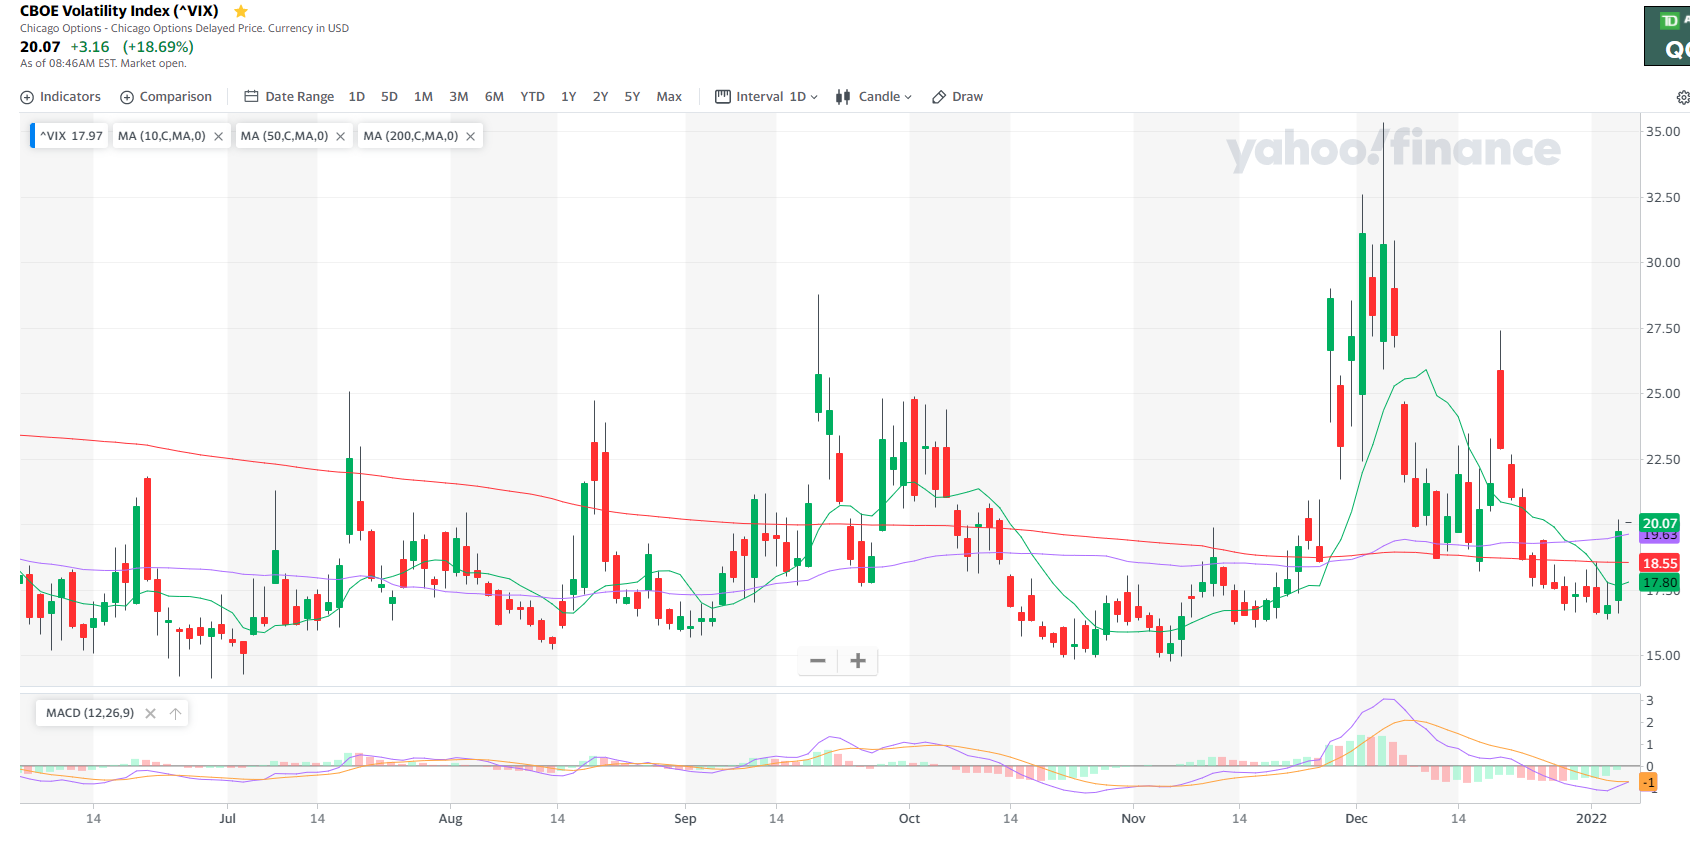Click the ^VIX 17.97 series label
The width and height of the screenshot is (1690, 850).
point(71,136)
